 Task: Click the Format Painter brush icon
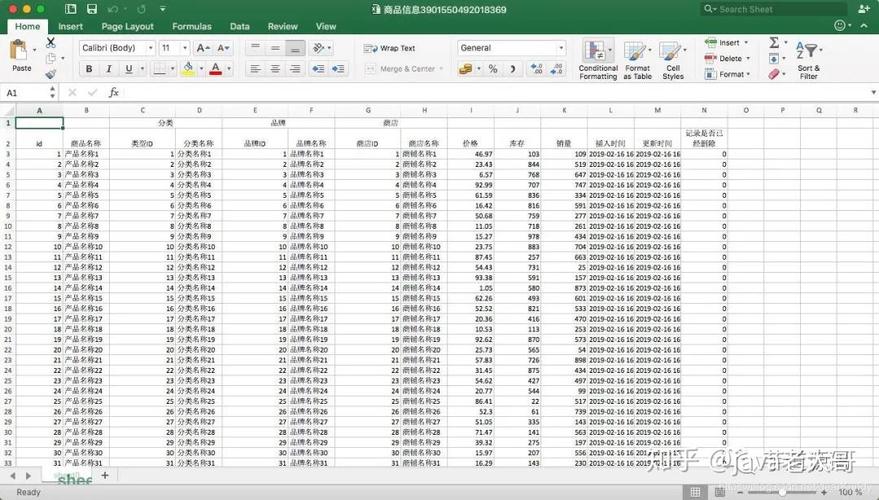click(51, 74)
